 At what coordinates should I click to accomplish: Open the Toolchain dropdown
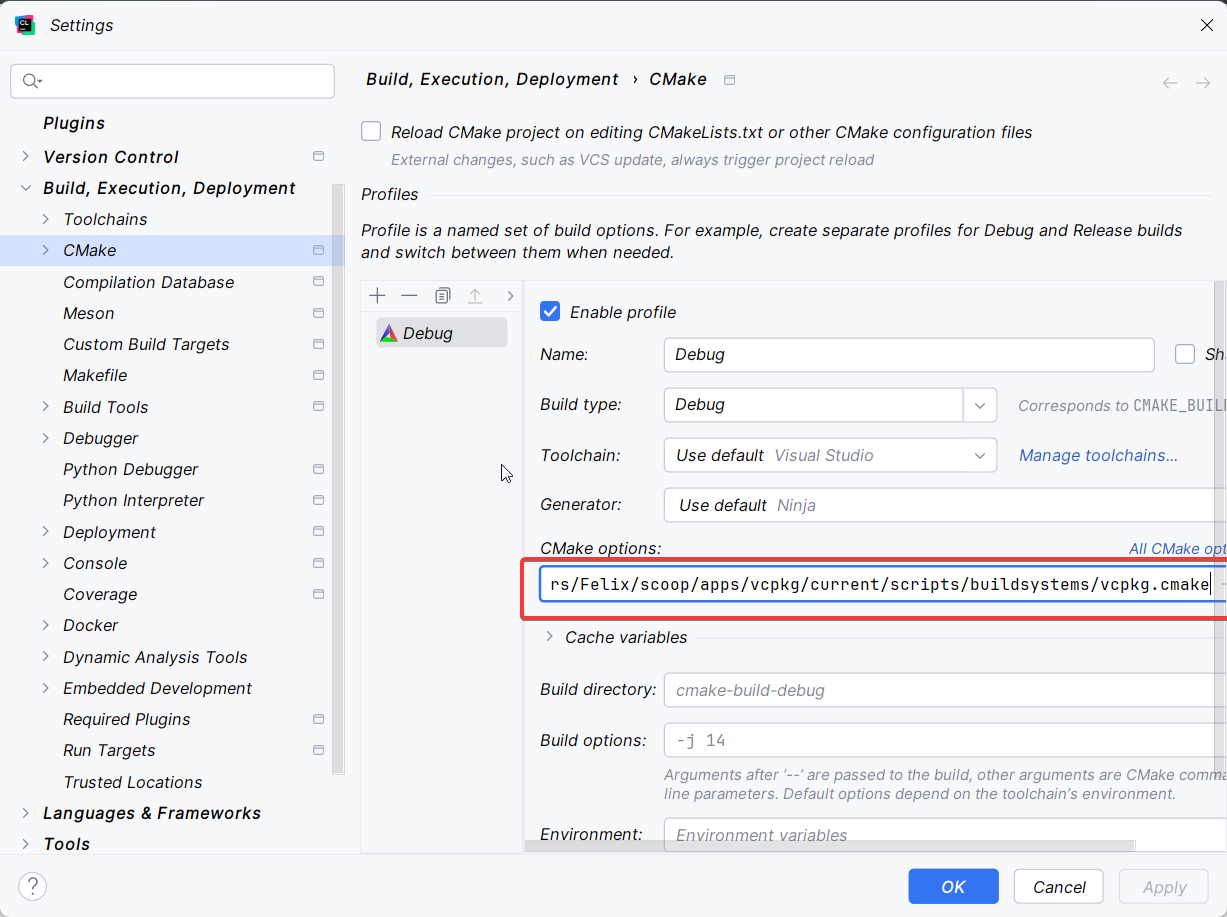click(979, 456)
